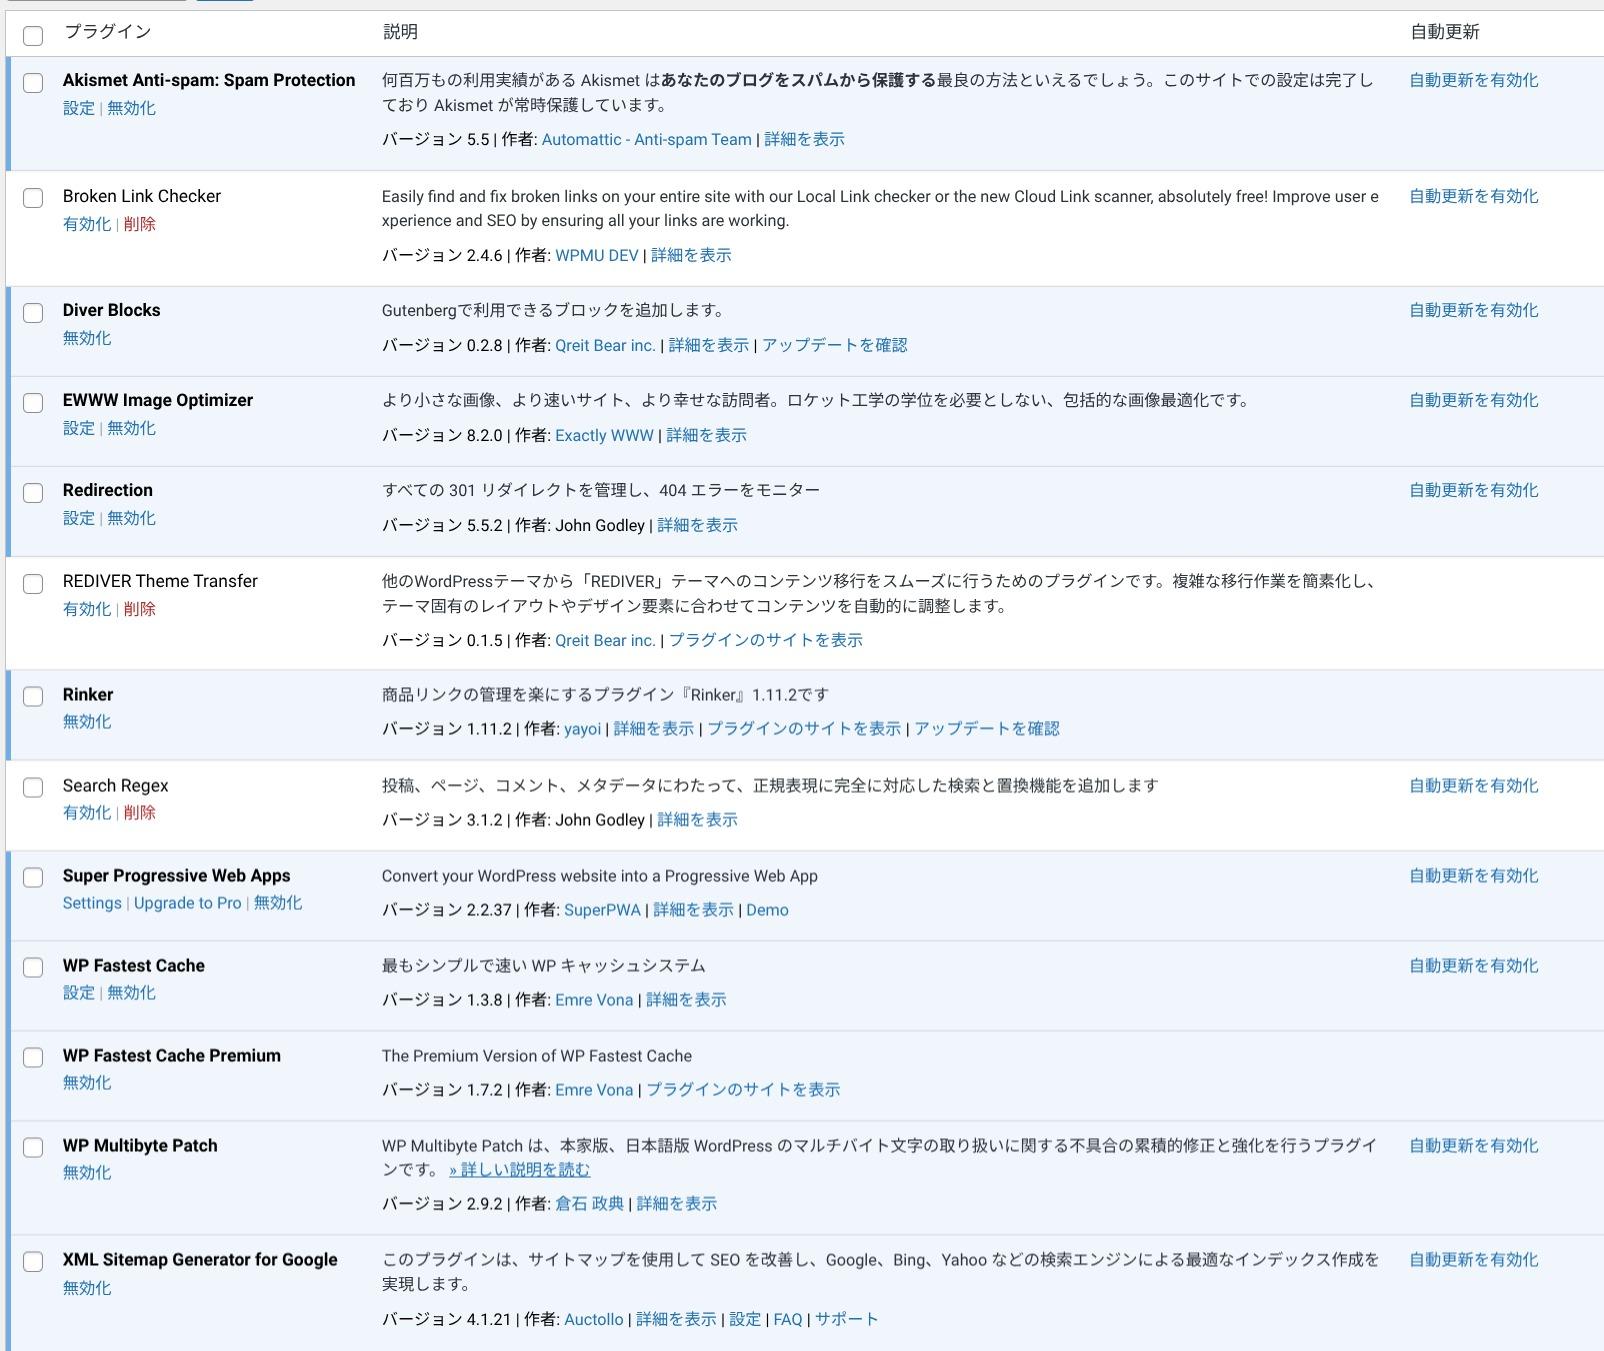Enable auto-updates for WP Multibyte Patch

click(x=1474, y=1146)
